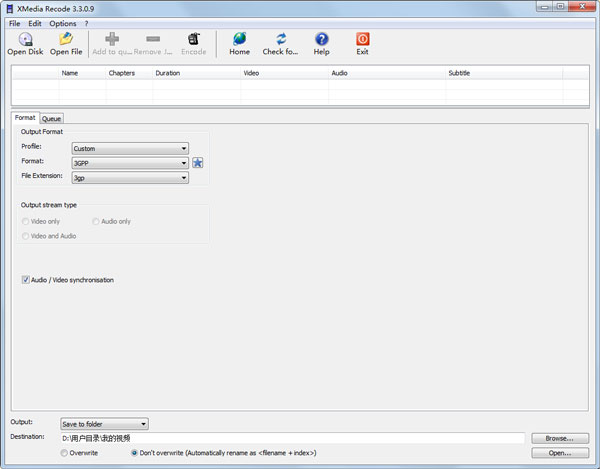Expand the Profile dropdown showing Custom
The width and height of the screenshot is (600, 469).
point(130,148)
